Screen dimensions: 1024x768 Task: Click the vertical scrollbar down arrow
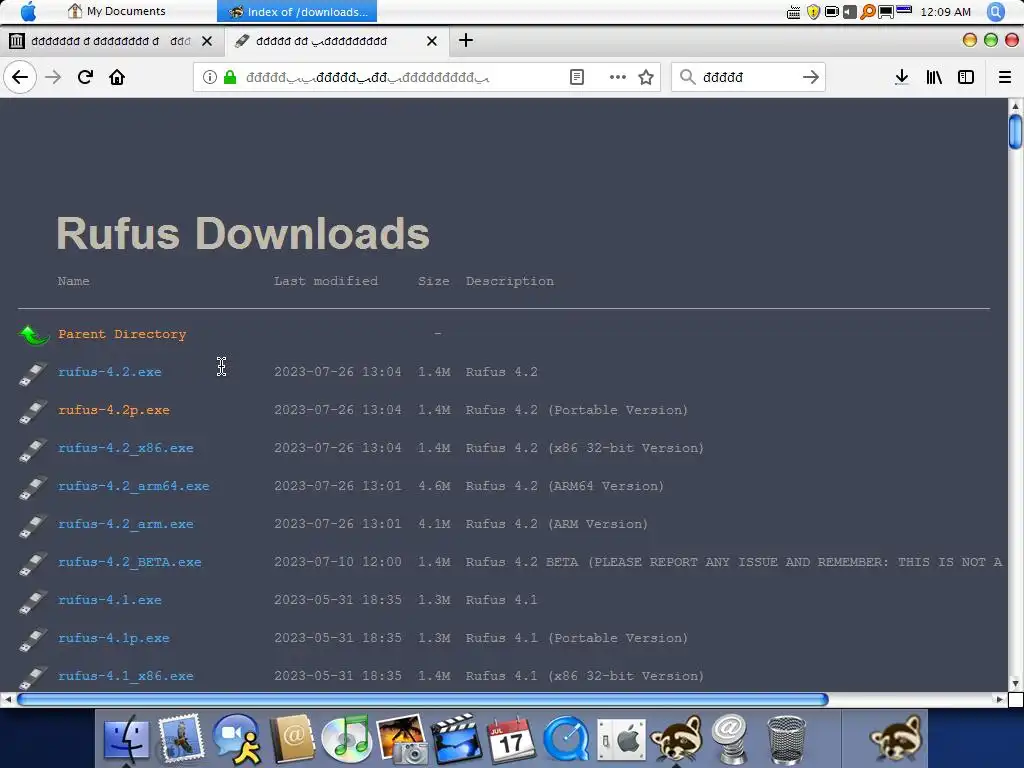click(1016, 684)
